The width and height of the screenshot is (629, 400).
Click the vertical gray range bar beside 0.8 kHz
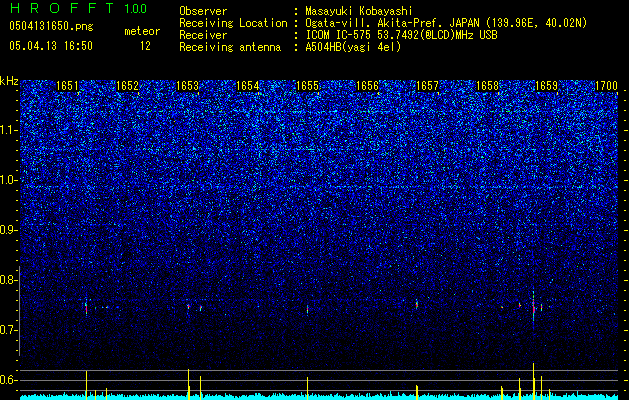point(20,311)
